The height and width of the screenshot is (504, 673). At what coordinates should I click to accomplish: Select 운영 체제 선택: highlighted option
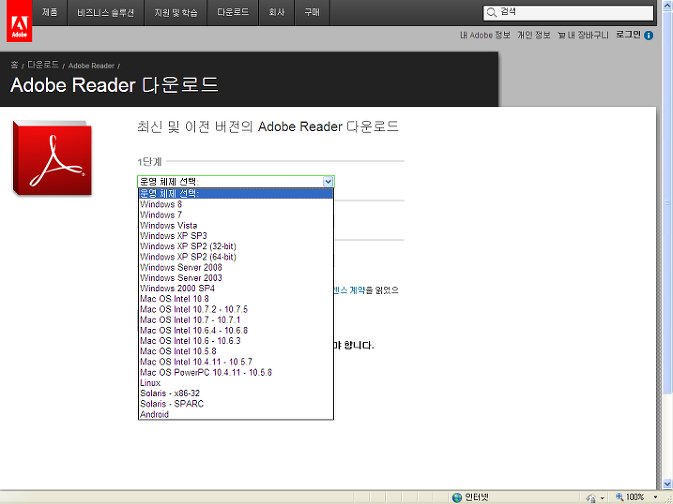pos(236,193)
